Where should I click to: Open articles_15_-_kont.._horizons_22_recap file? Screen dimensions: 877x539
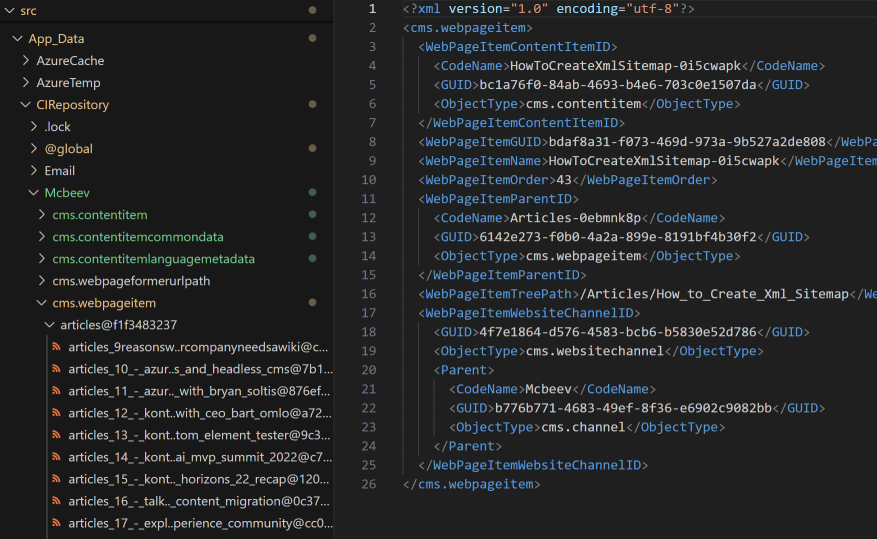pos(199,479)
